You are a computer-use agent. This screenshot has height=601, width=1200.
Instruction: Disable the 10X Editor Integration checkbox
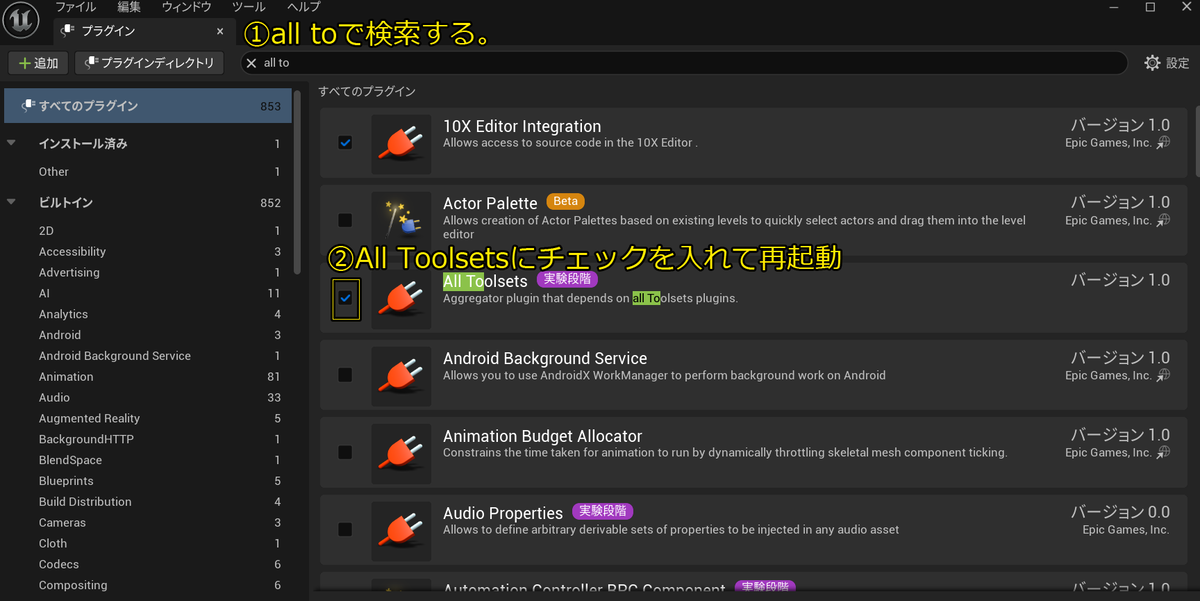(345, 143)
